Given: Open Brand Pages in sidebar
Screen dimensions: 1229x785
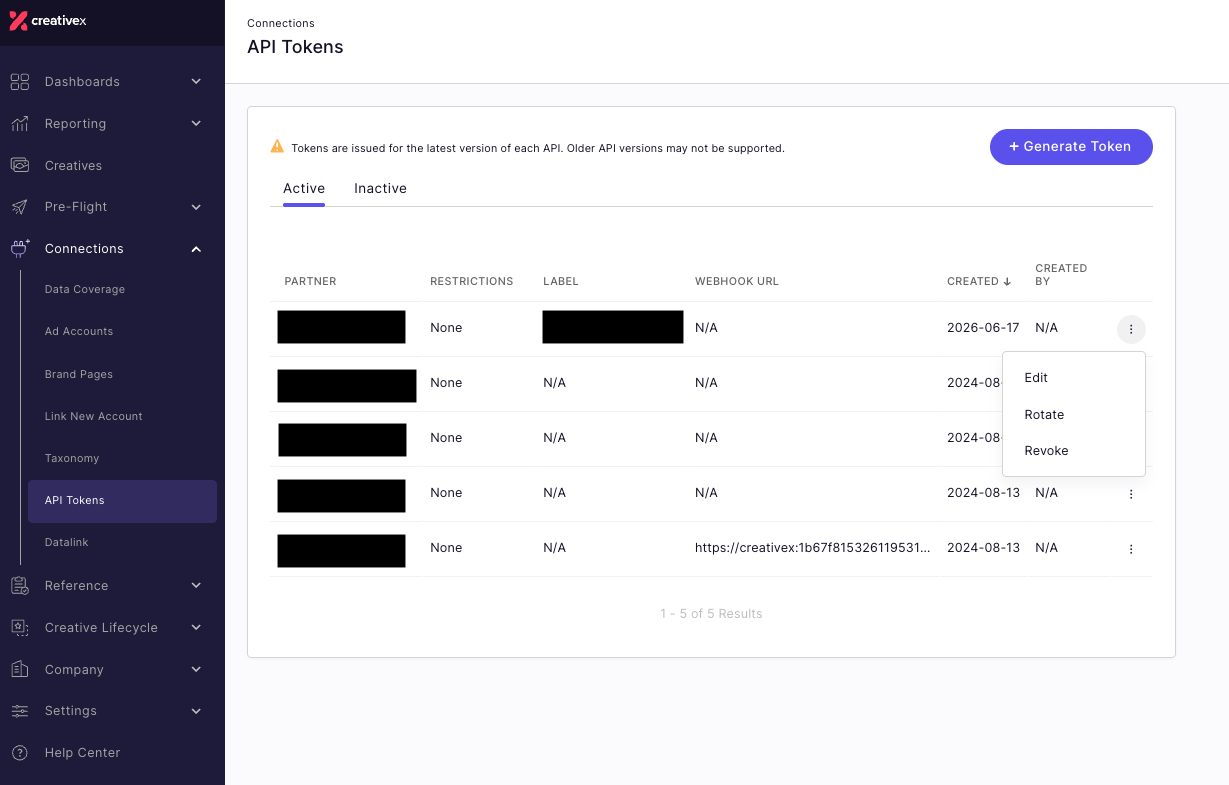Looking at the screenshot, I should [x=79, y=374].
